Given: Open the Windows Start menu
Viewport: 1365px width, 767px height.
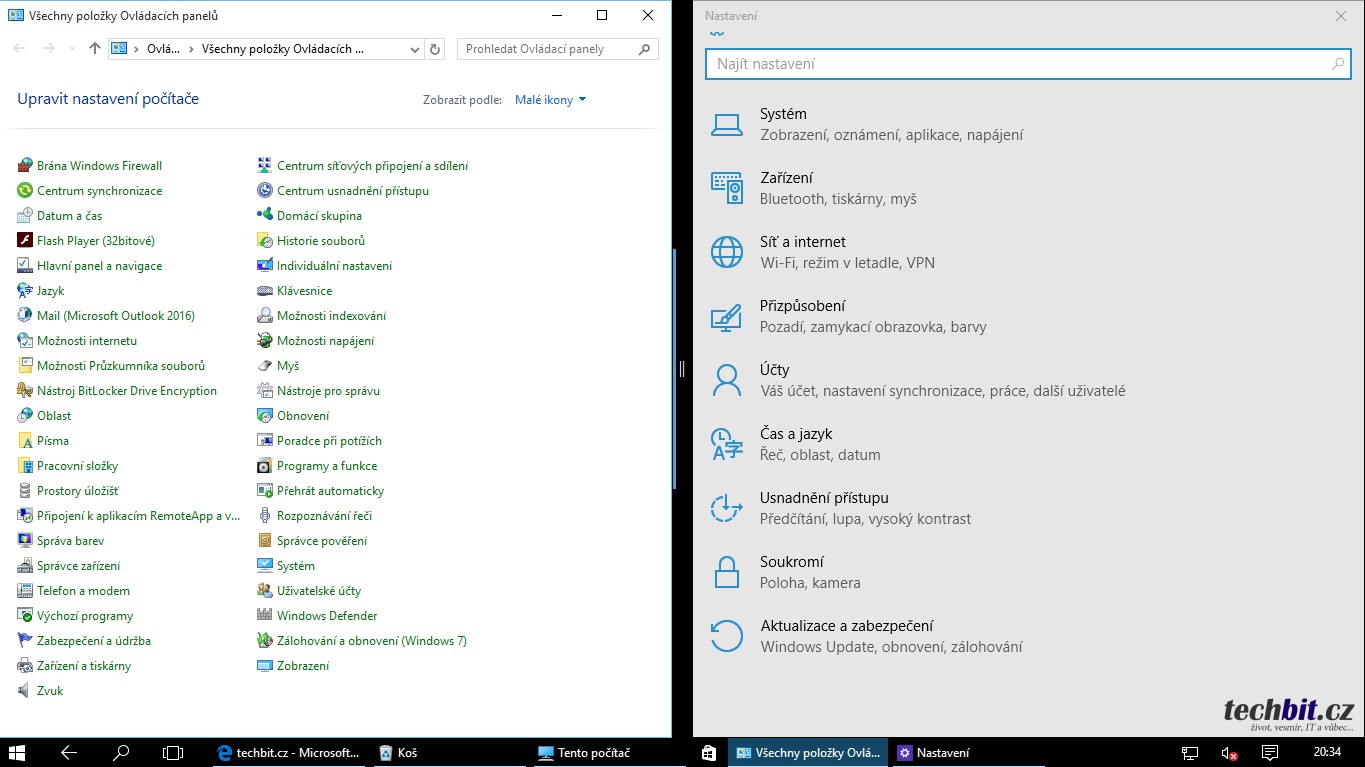Looking at the screenshot, I should pos(18,753).
